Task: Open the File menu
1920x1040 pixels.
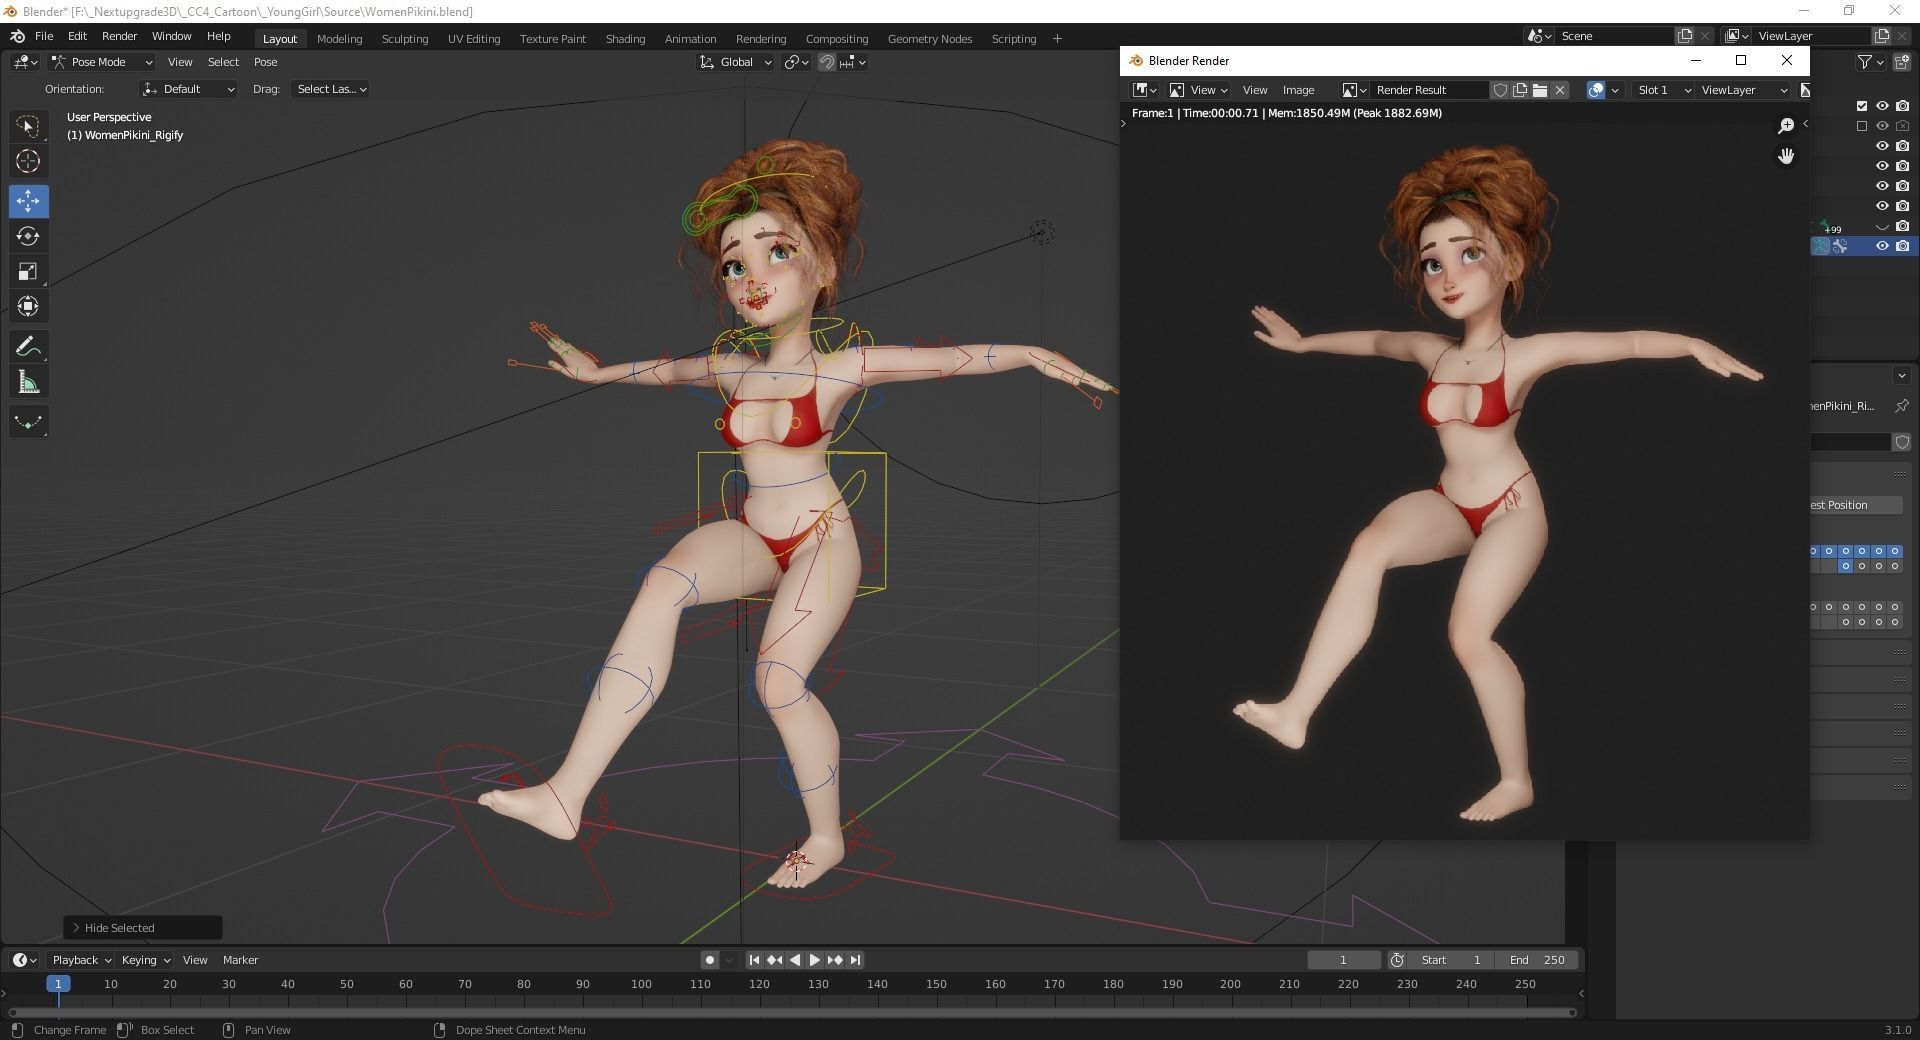Action: (44, 36)
